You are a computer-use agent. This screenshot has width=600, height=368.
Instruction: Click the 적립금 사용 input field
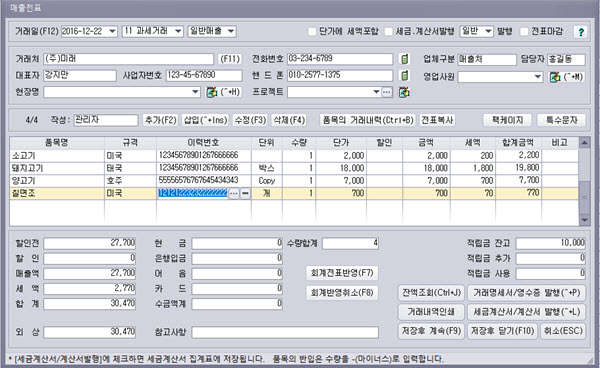click(x=550, y=274)
